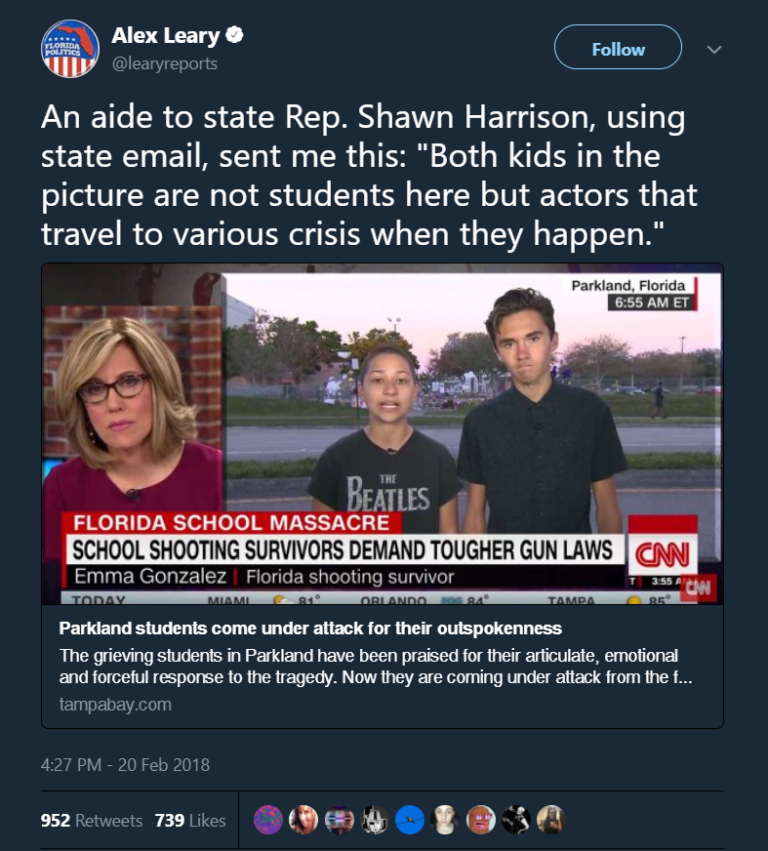Click the verified badge beside Alex Leary

pyautogui.click(x=235, y=36)
